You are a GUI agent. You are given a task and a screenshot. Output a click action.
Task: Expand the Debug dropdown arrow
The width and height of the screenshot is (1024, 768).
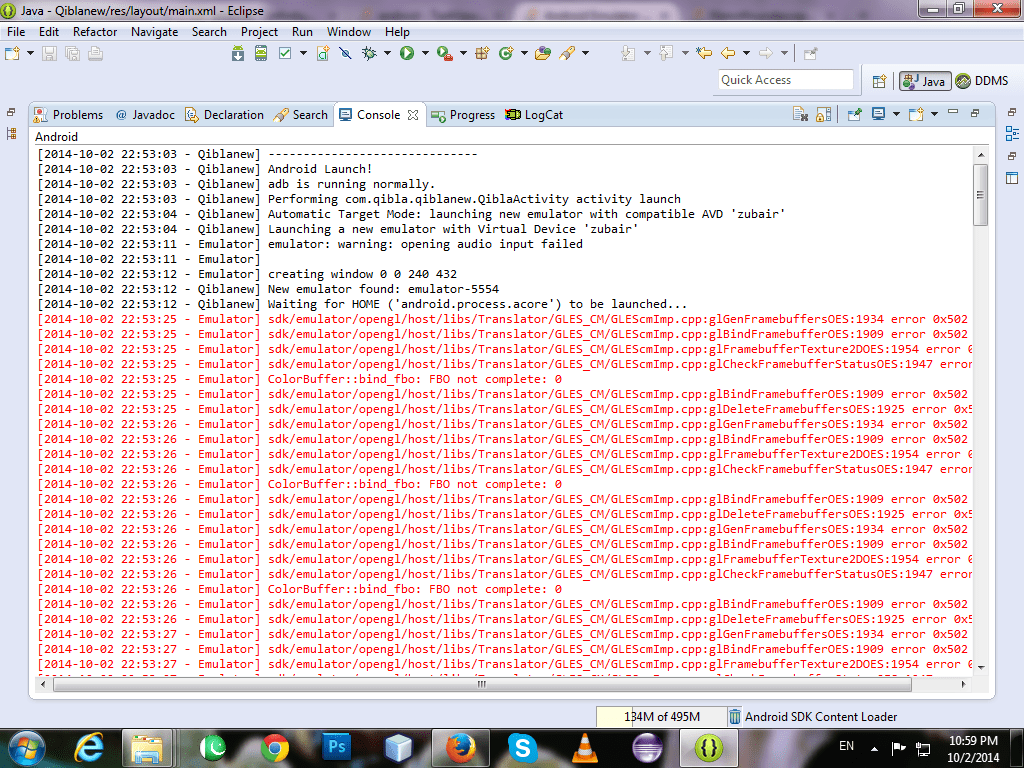pyautogui.click(x=387, y=54)
